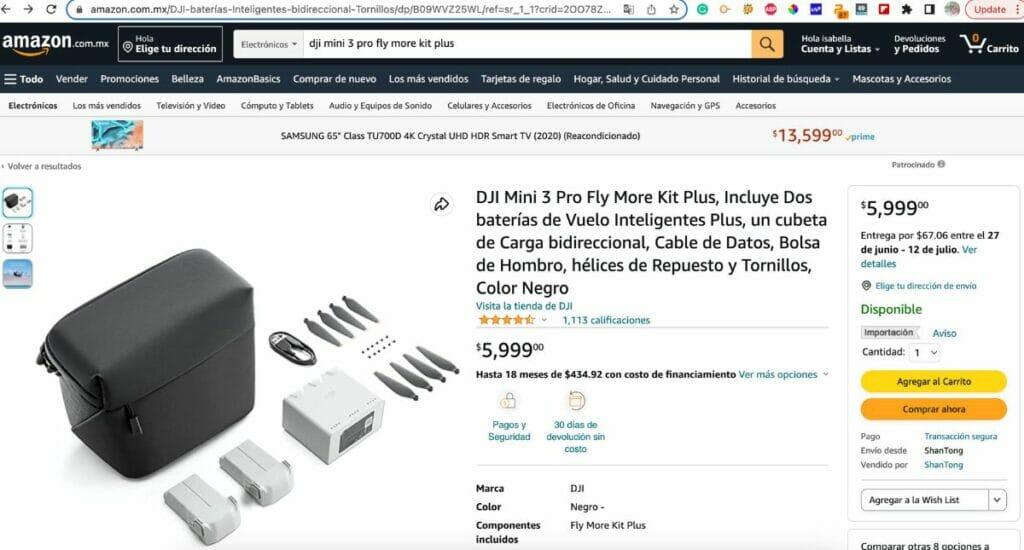Screen dimensions: 1024x550
Task: Select the second product thumbnail
Action: click(18, 238)
